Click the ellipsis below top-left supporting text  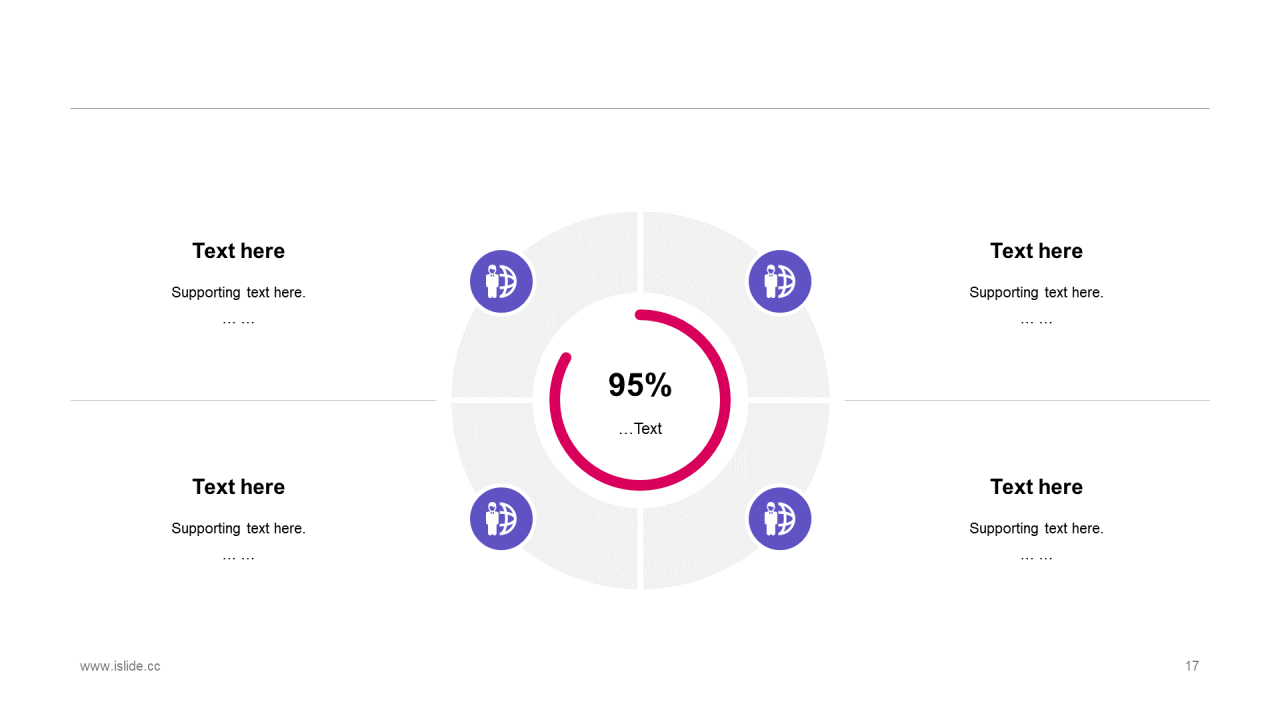click(238, 321)
